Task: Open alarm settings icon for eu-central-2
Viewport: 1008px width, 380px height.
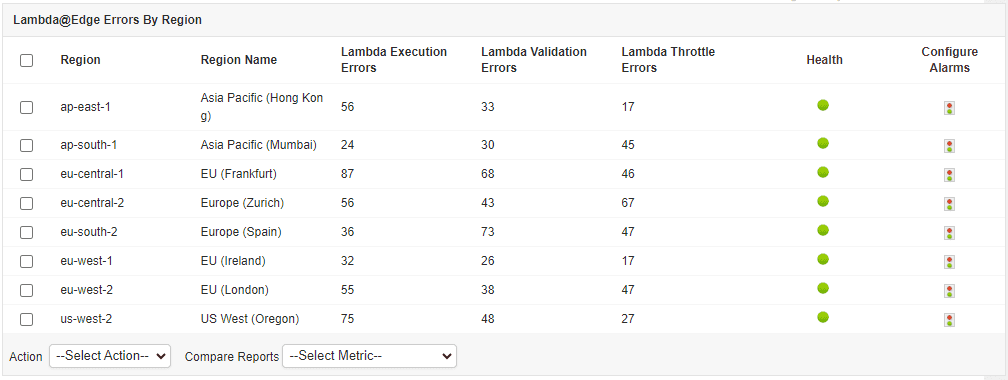Action: pos(949,203)
